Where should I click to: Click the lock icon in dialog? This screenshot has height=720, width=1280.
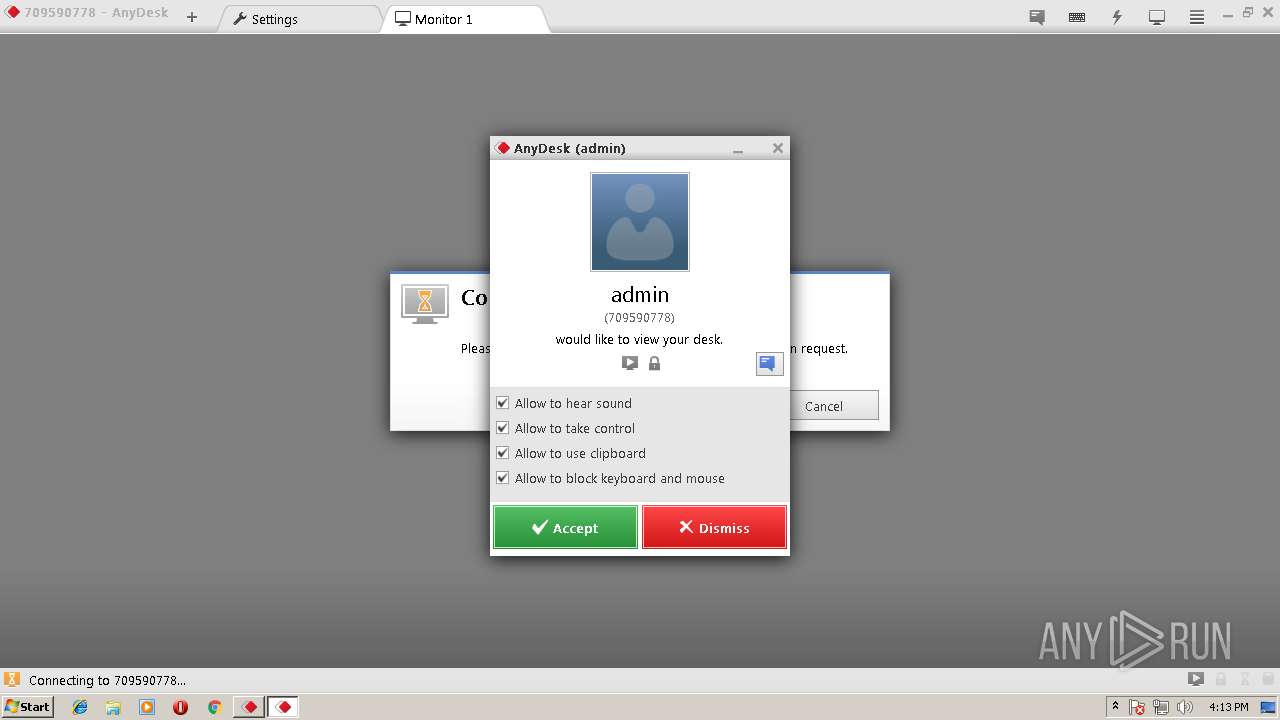(654, 363)
